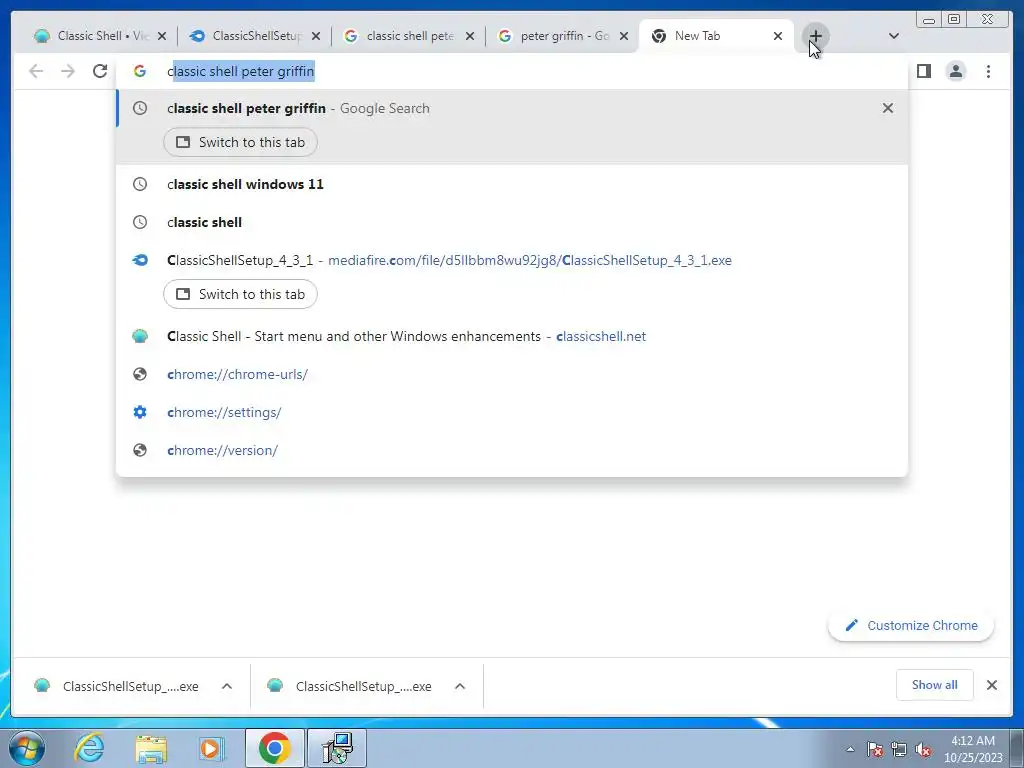The height and width of the screenshot is (768, 1024).
Task: Expand options for second ClassicShellSetup download
Action: pyautogui.click(x=460, y=686)
